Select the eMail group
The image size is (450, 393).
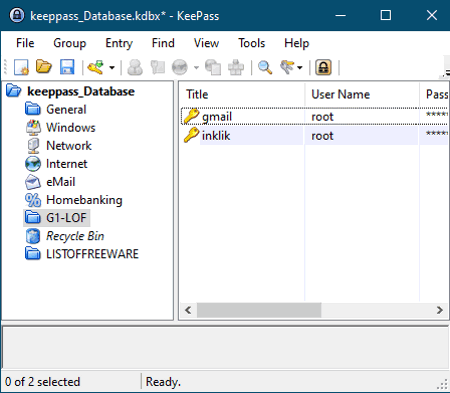(x=61, y=182)
